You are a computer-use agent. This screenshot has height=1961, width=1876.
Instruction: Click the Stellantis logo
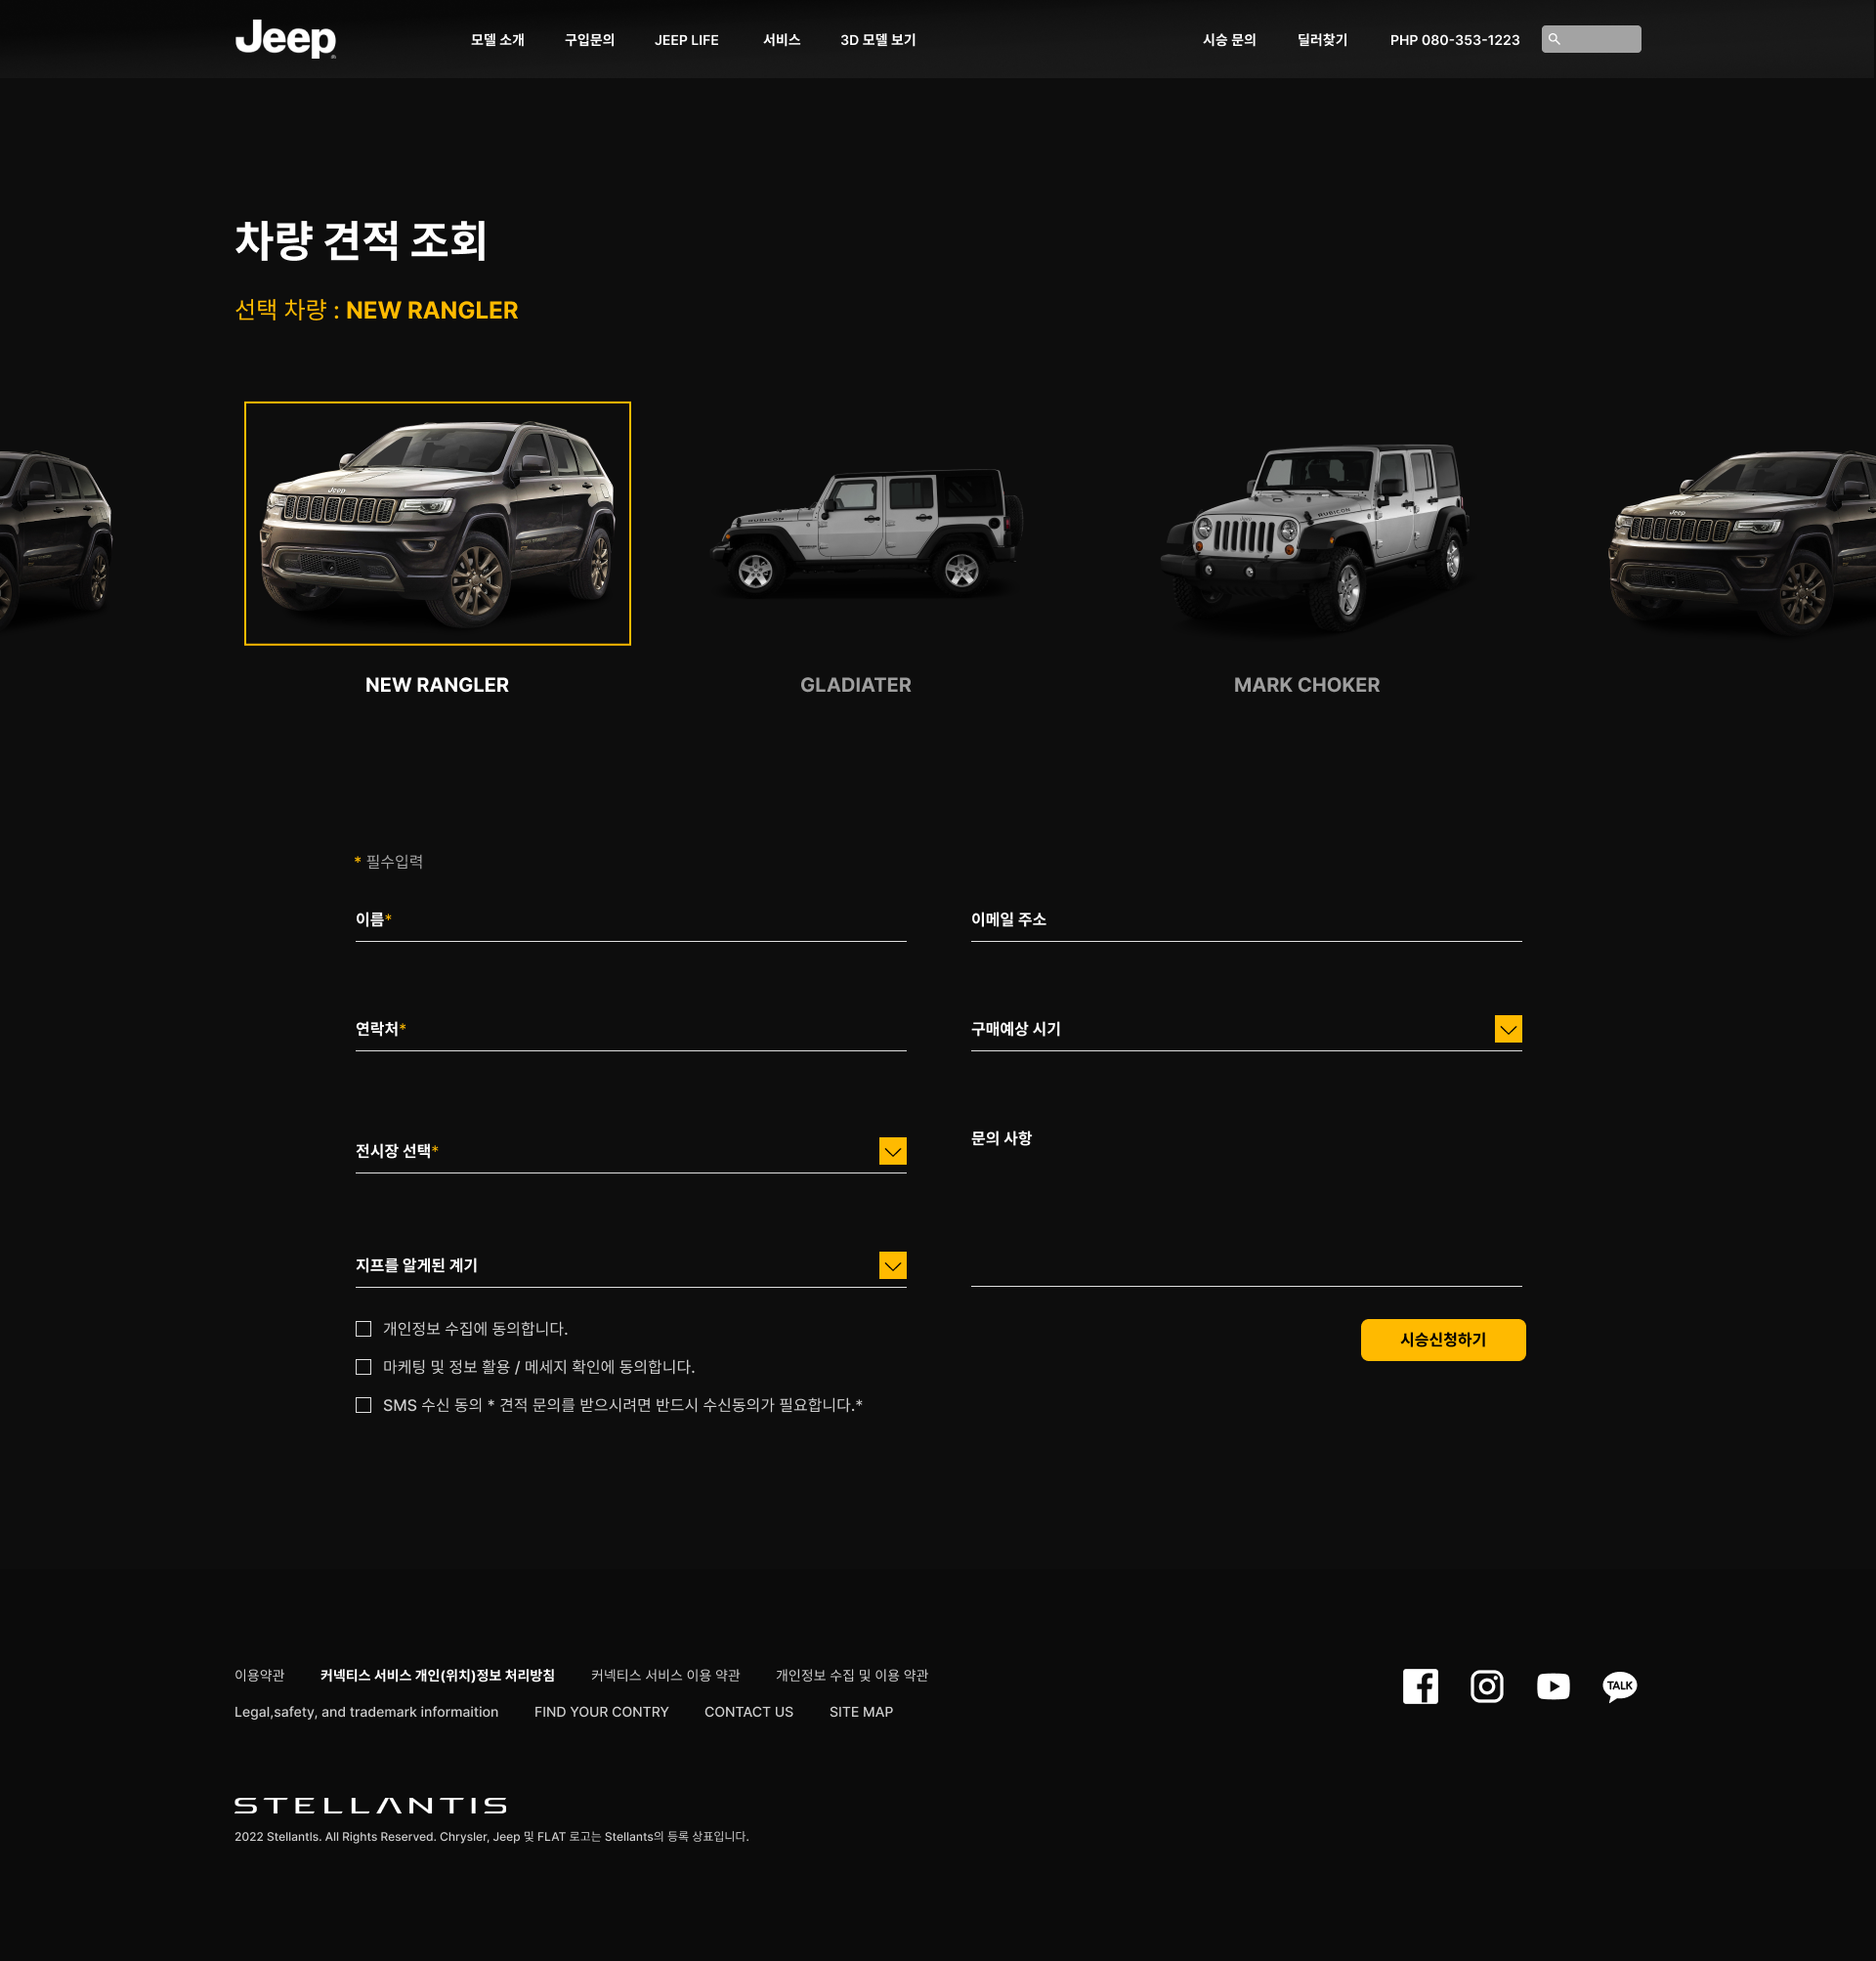pyautogui.click(x=370, y=1805)
